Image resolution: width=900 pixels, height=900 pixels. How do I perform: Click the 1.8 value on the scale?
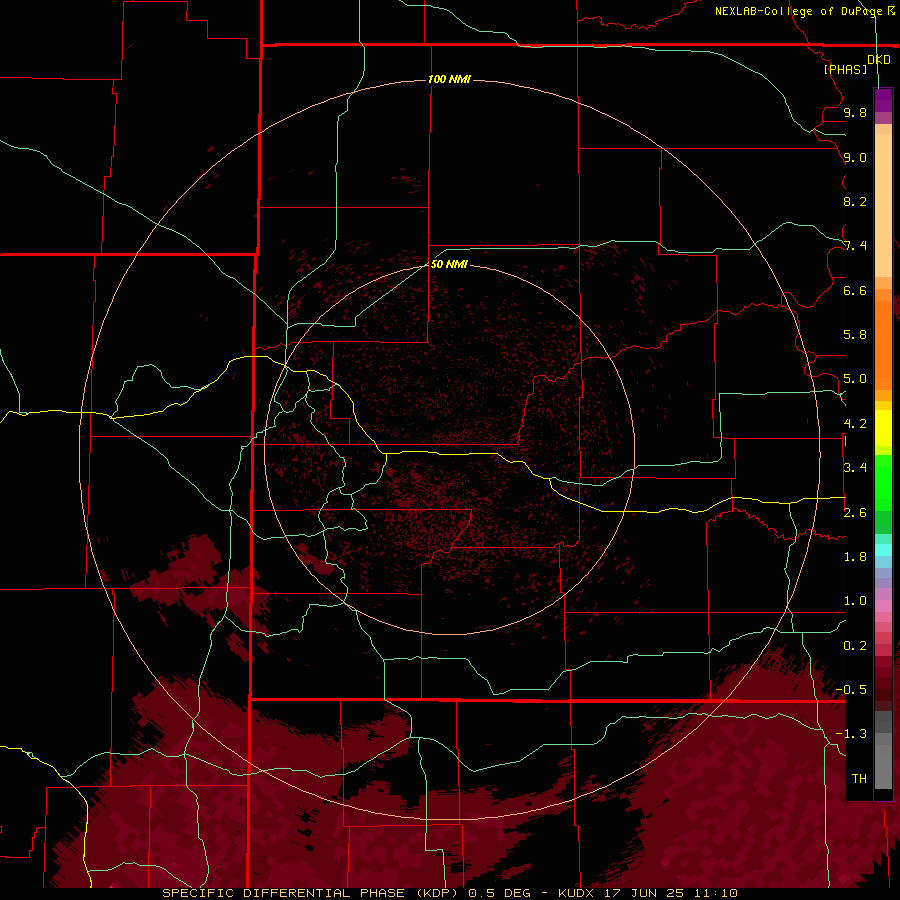(x=855, y=557)
